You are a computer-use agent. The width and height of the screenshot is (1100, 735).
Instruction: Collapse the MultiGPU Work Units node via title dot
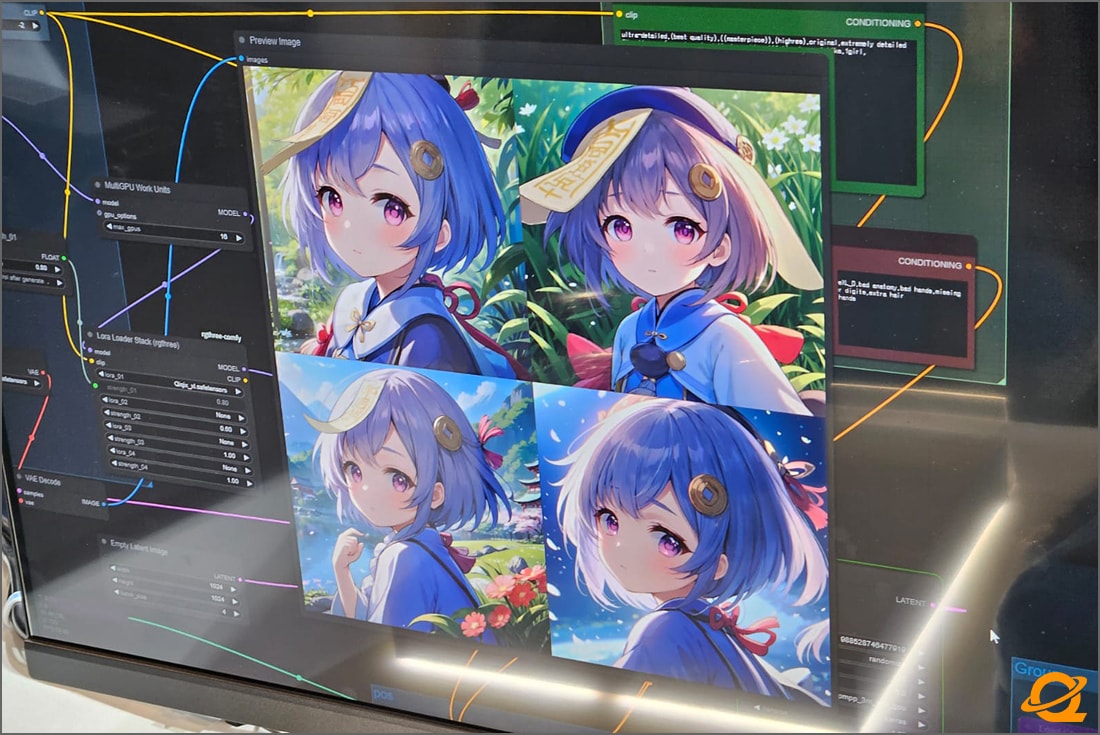98,184
